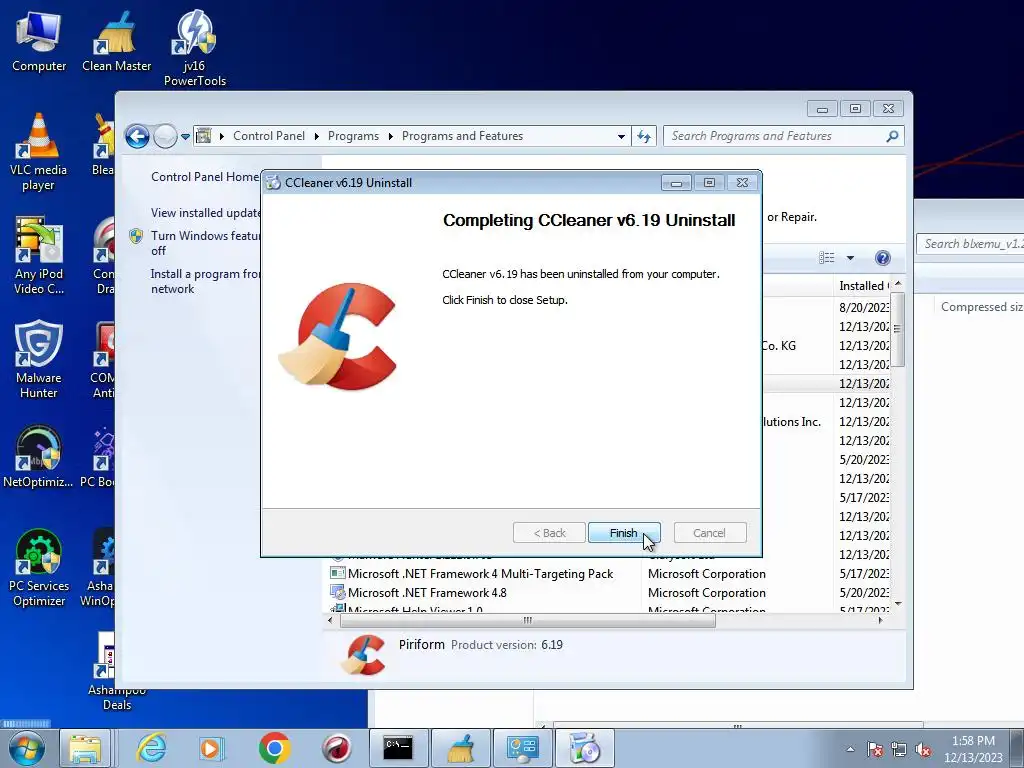Image resolution: width=1024 pixels, height=768 pixels.
Task: Open the Help button in Programs and Features
Action: (882, 258)
